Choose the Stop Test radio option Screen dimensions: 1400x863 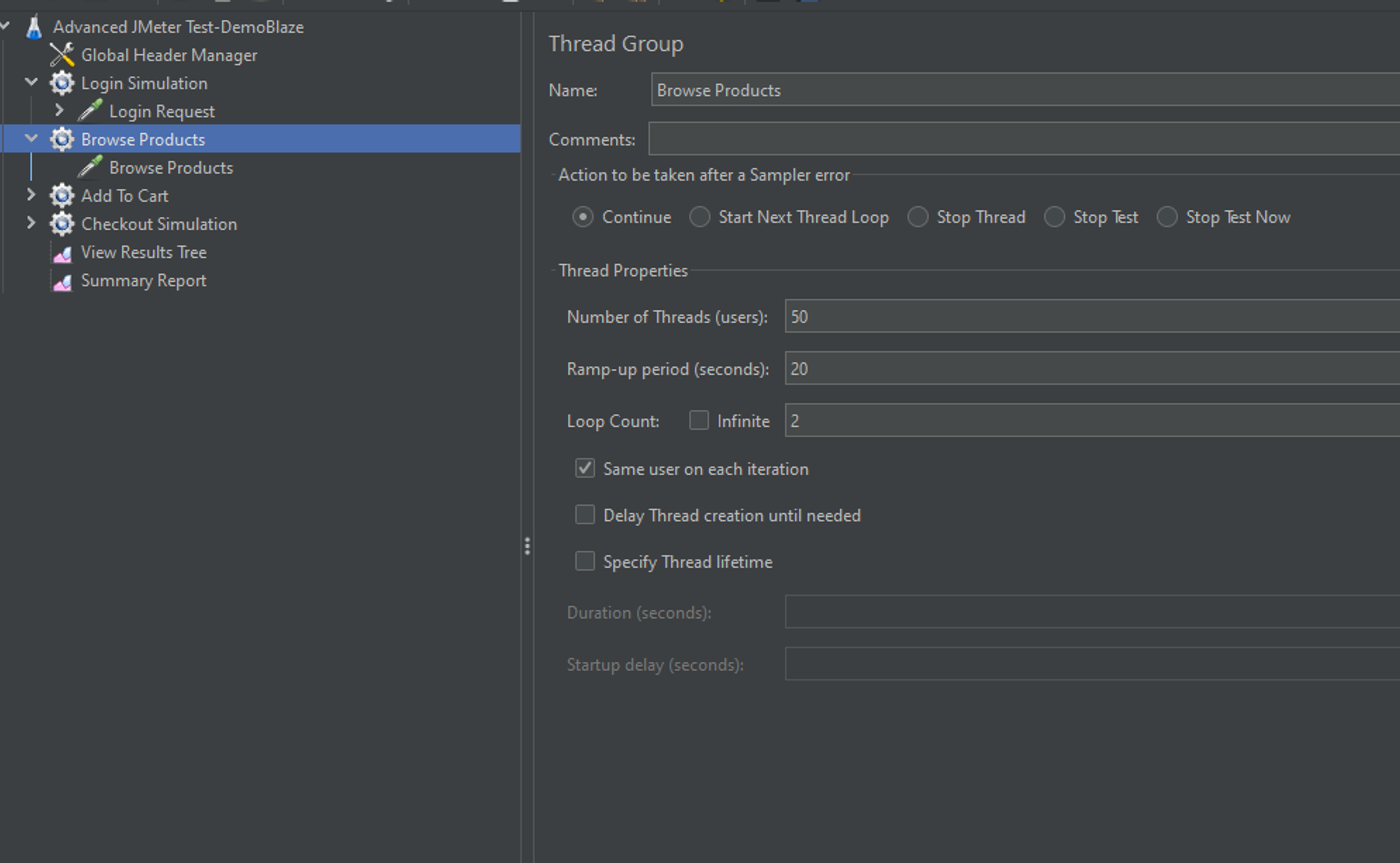(x=1054, y=217)
